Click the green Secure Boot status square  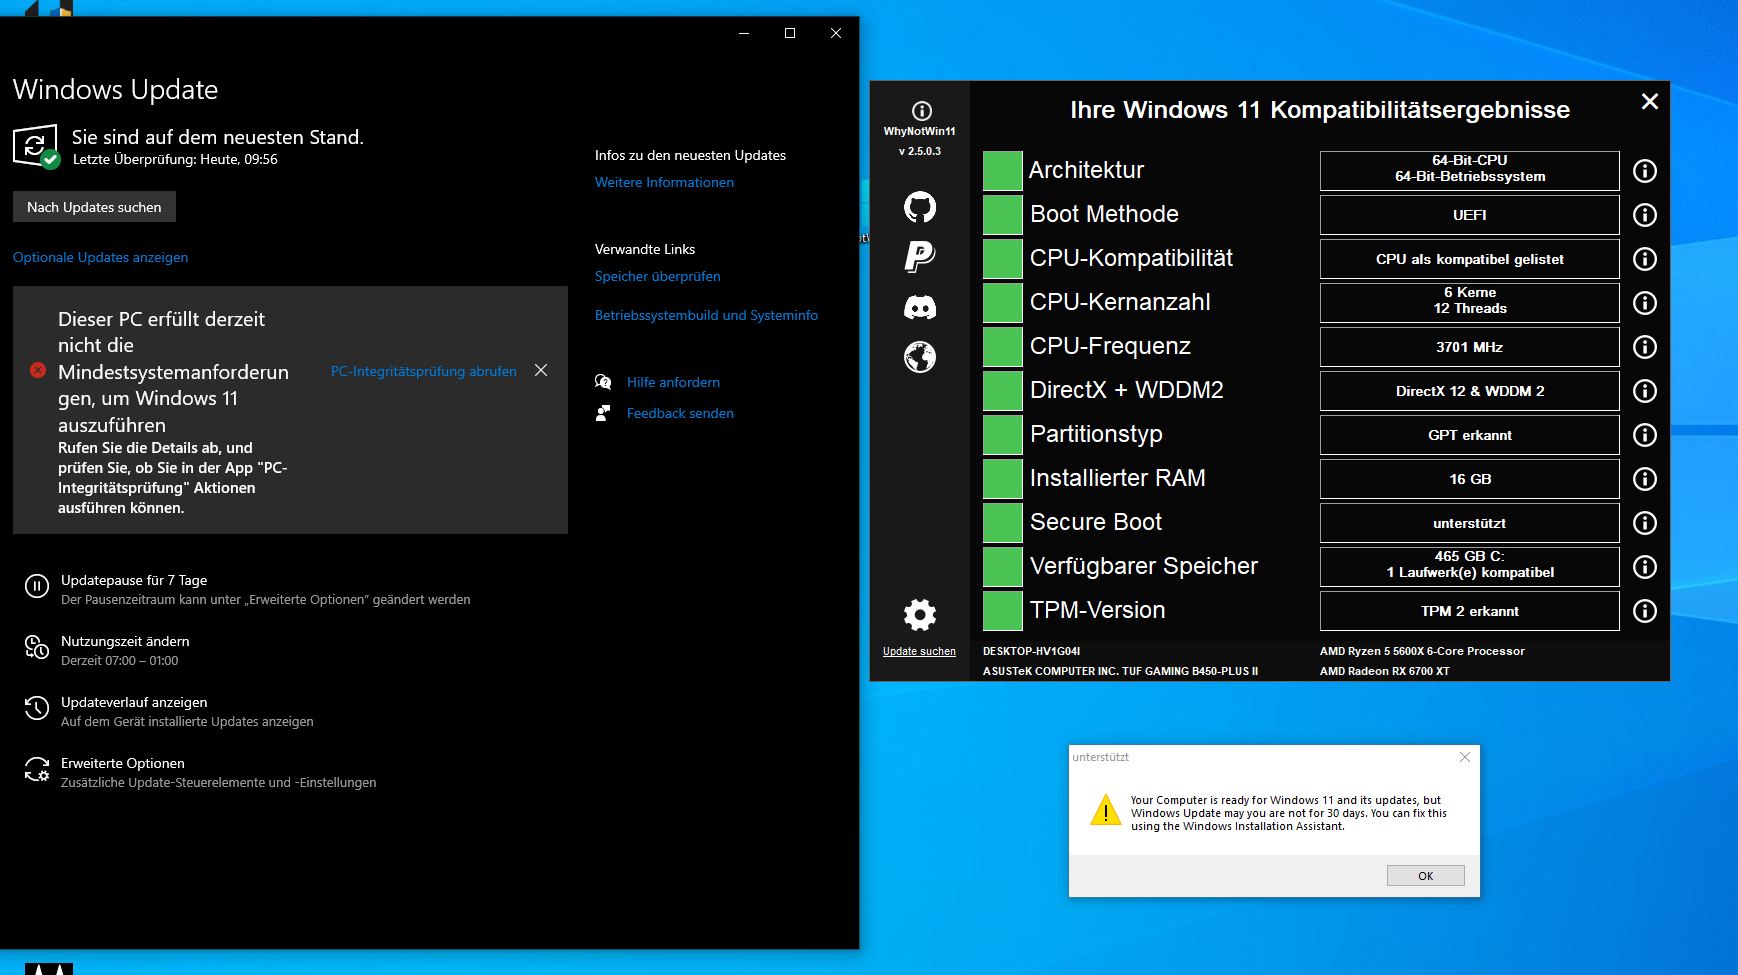(x=1002, y=523)
